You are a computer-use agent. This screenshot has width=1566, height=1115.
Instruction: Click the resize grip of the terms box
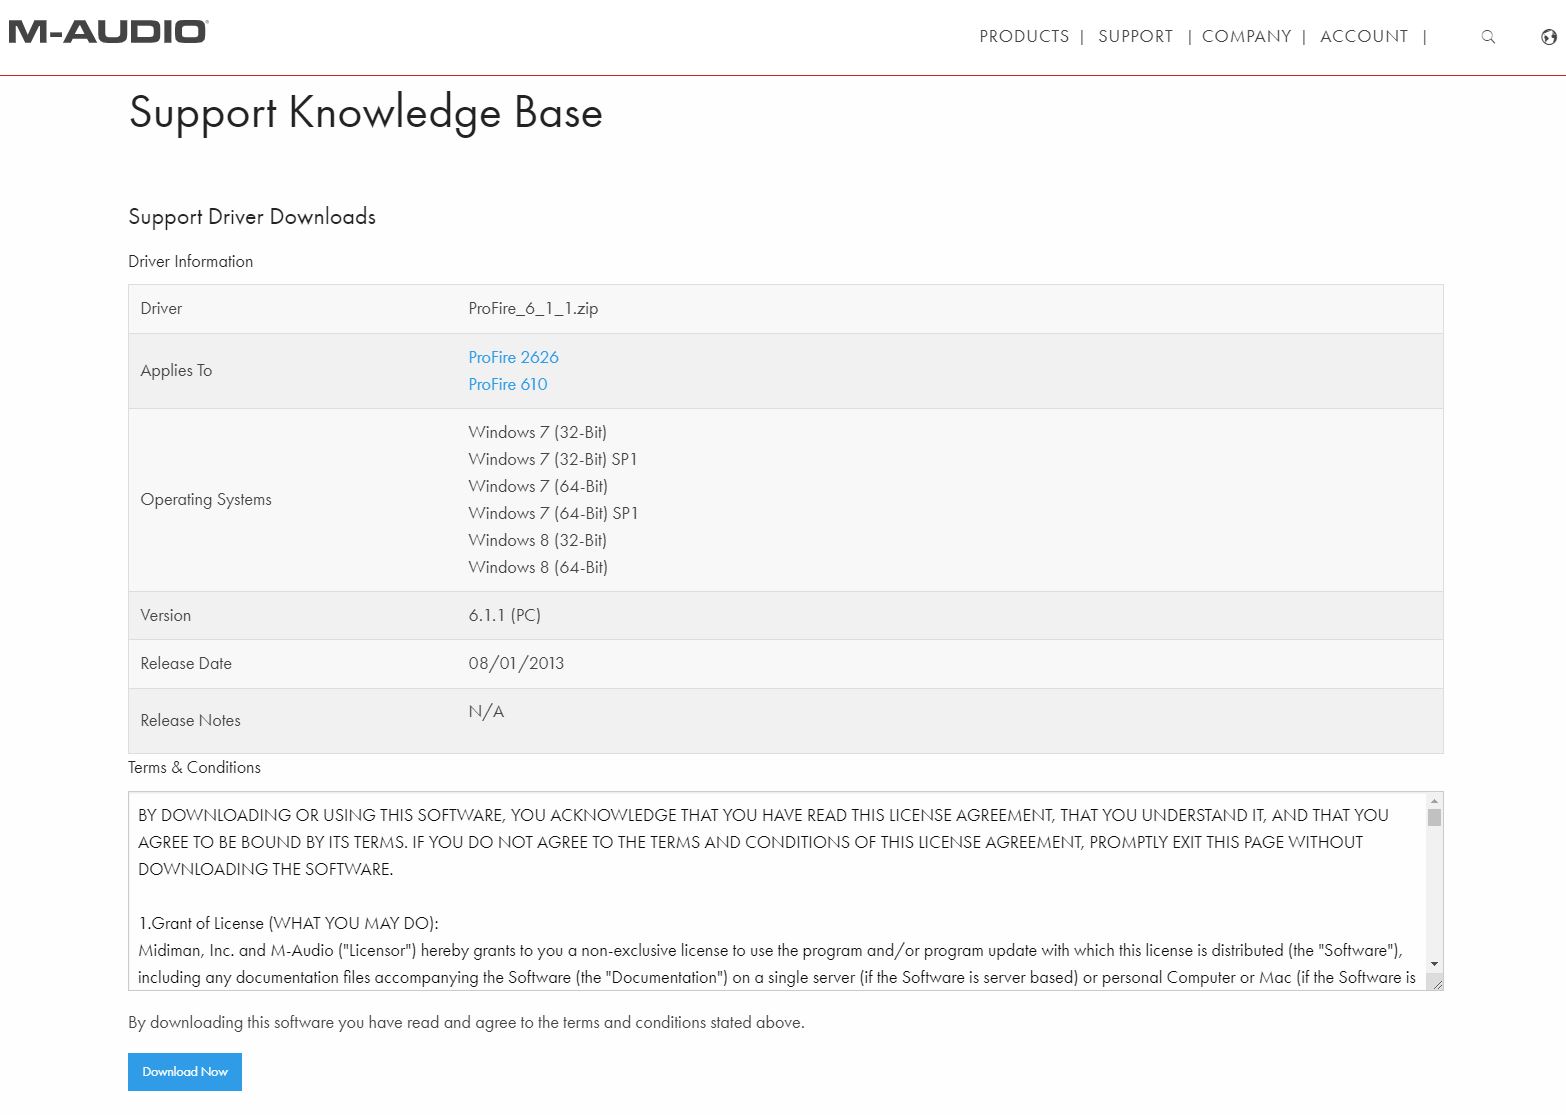1436,984
